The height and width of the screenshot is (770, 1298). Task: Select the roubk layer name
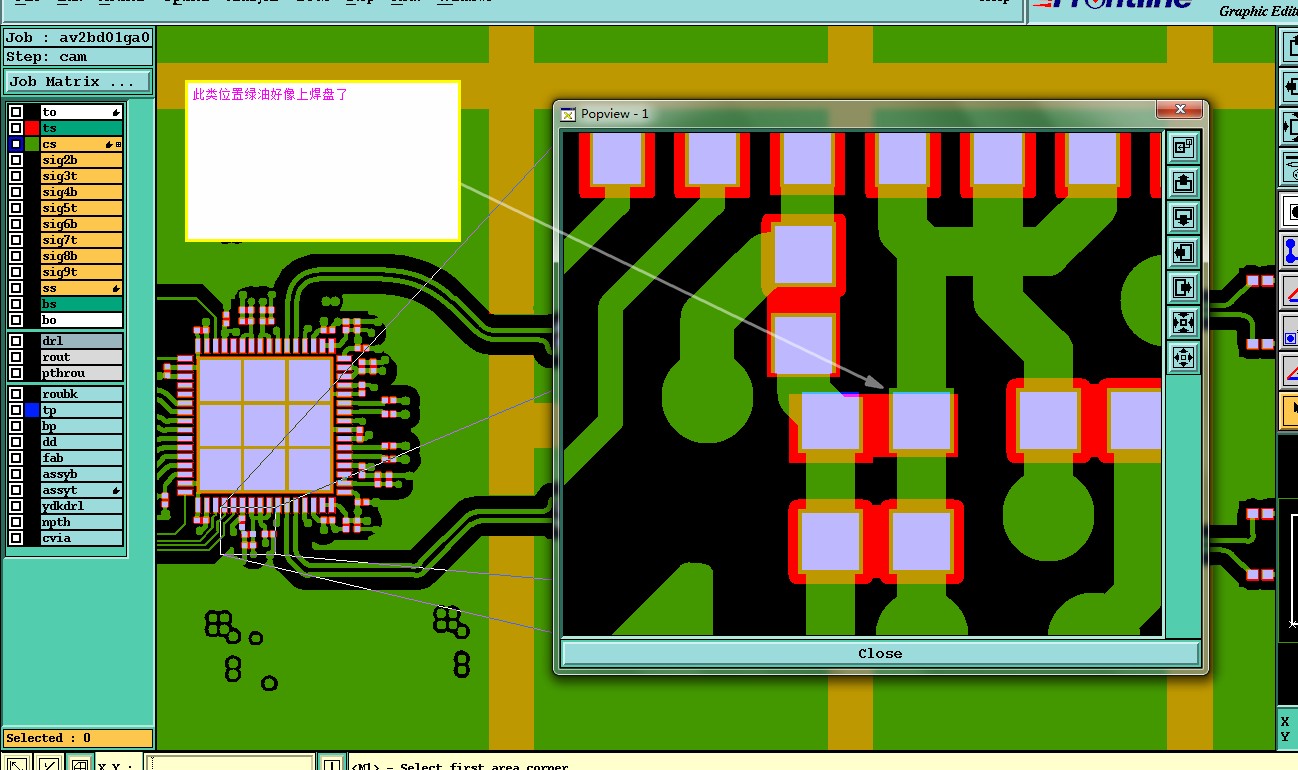coord(81,394)
